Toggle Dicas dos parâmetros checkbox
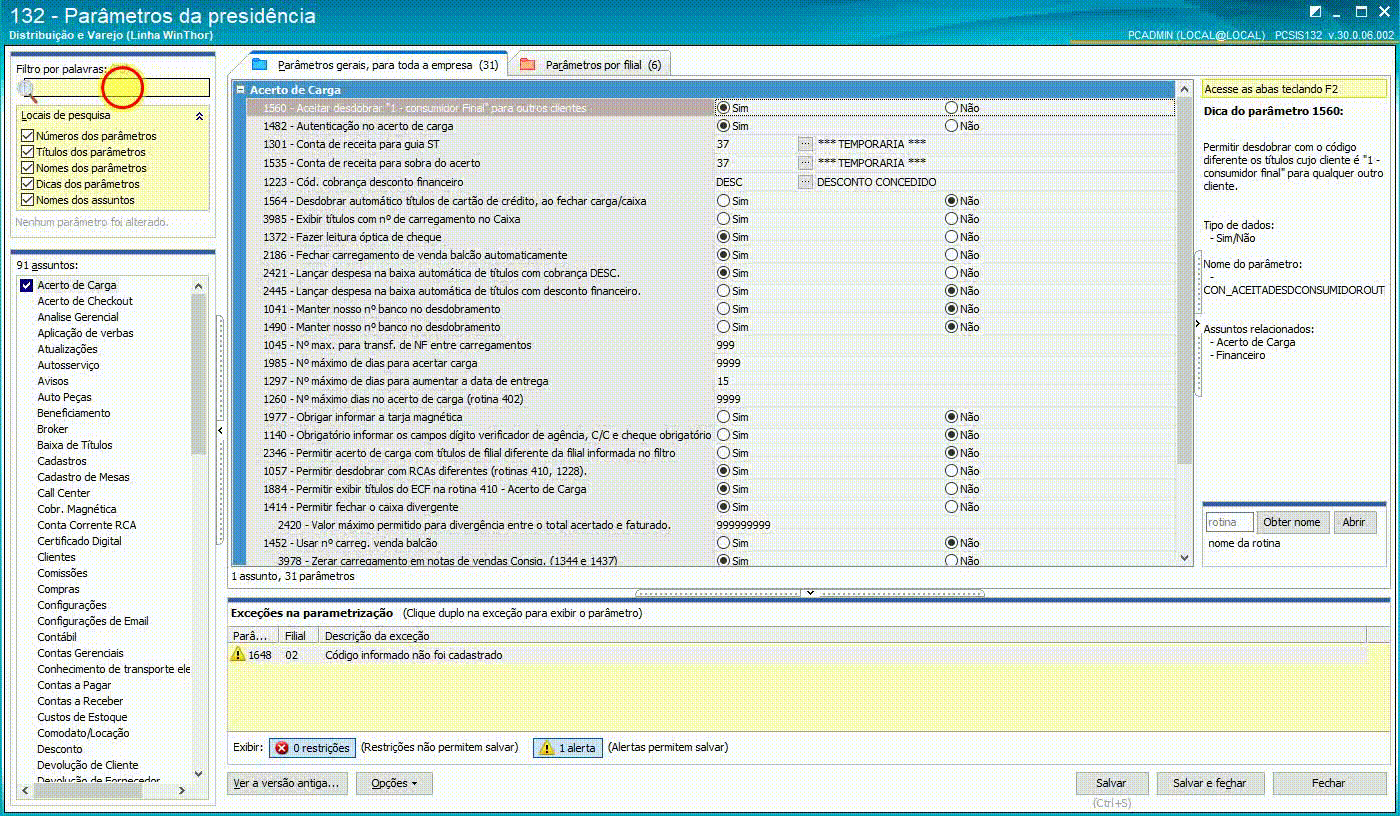This screenshot has height=816, width=1400. [x=28, y=184]
